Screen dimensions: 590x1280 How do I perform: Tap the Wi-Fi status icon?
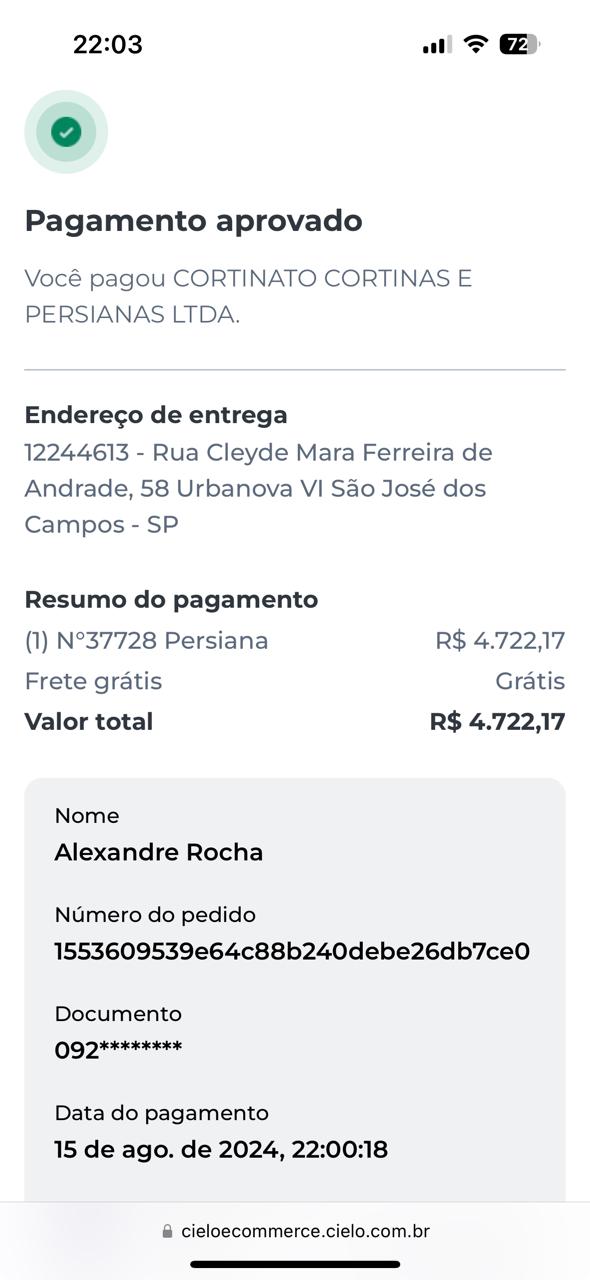coord(476,44)
